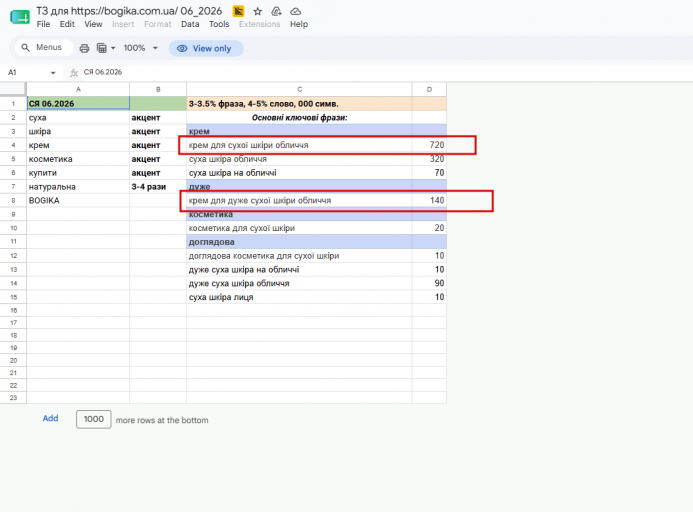Click the yellow table icon beside title
Image resolution: width=693 pixels, height=512 pixels.
click(238, 11)
